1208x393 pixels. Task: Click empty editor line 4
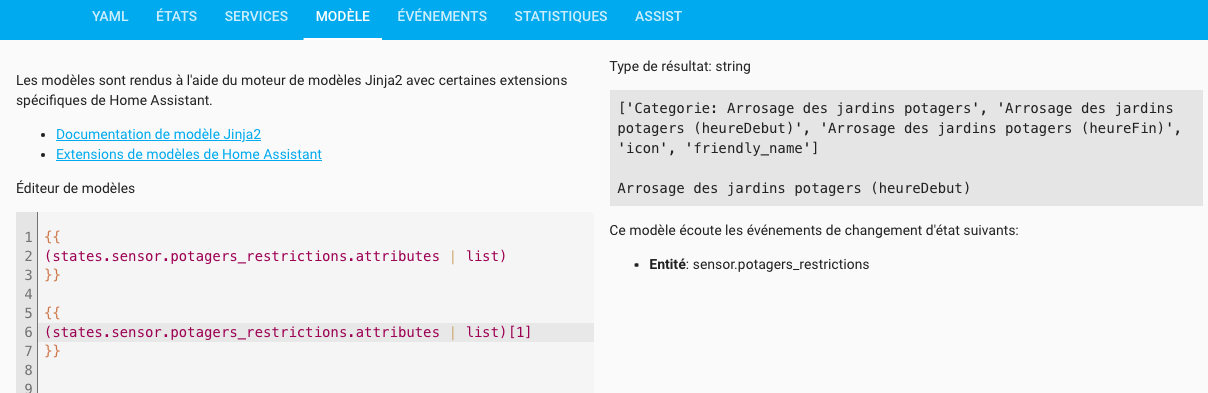pyautogui.click(x=318, y=294)
